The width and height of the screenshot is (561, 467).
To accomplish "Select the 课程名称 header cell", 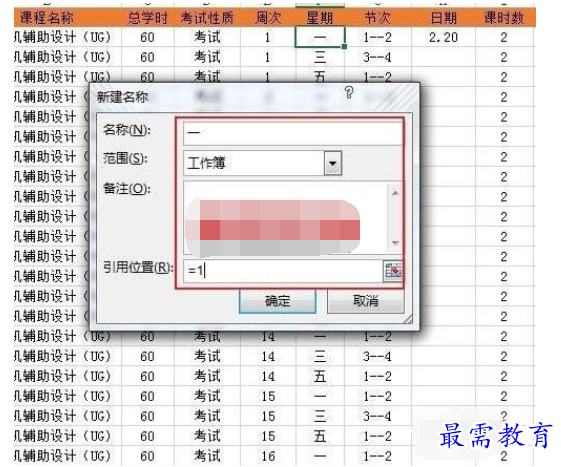I will (x=68, y=18).
